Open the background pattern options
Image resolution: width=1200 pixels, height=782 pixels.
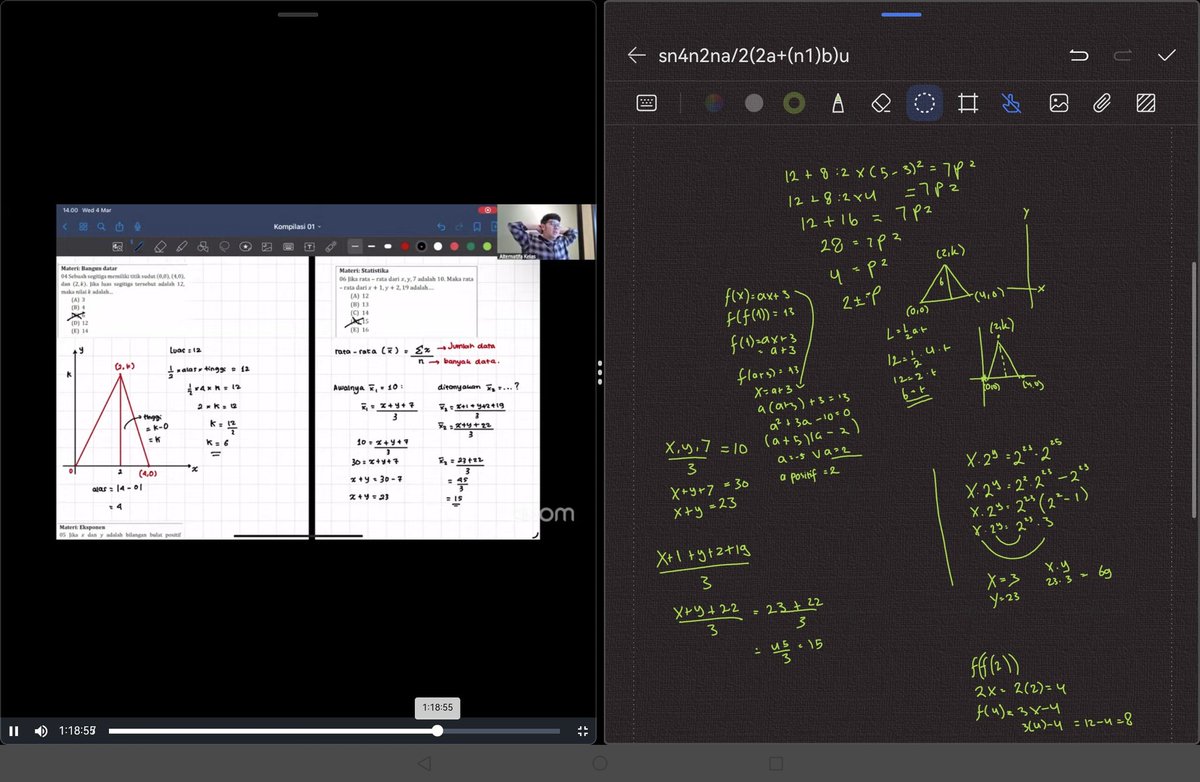(1146, 103)
